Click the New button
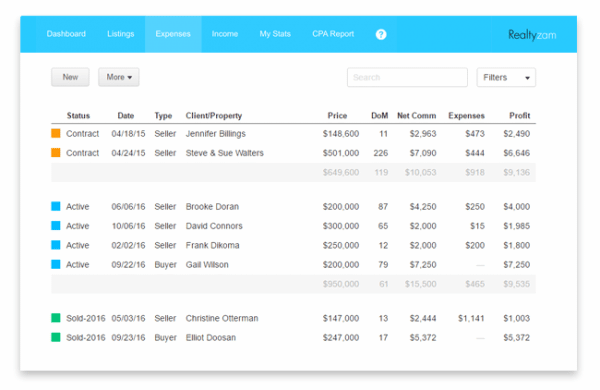Screen dimensions: 600x390 pos(70,77)
